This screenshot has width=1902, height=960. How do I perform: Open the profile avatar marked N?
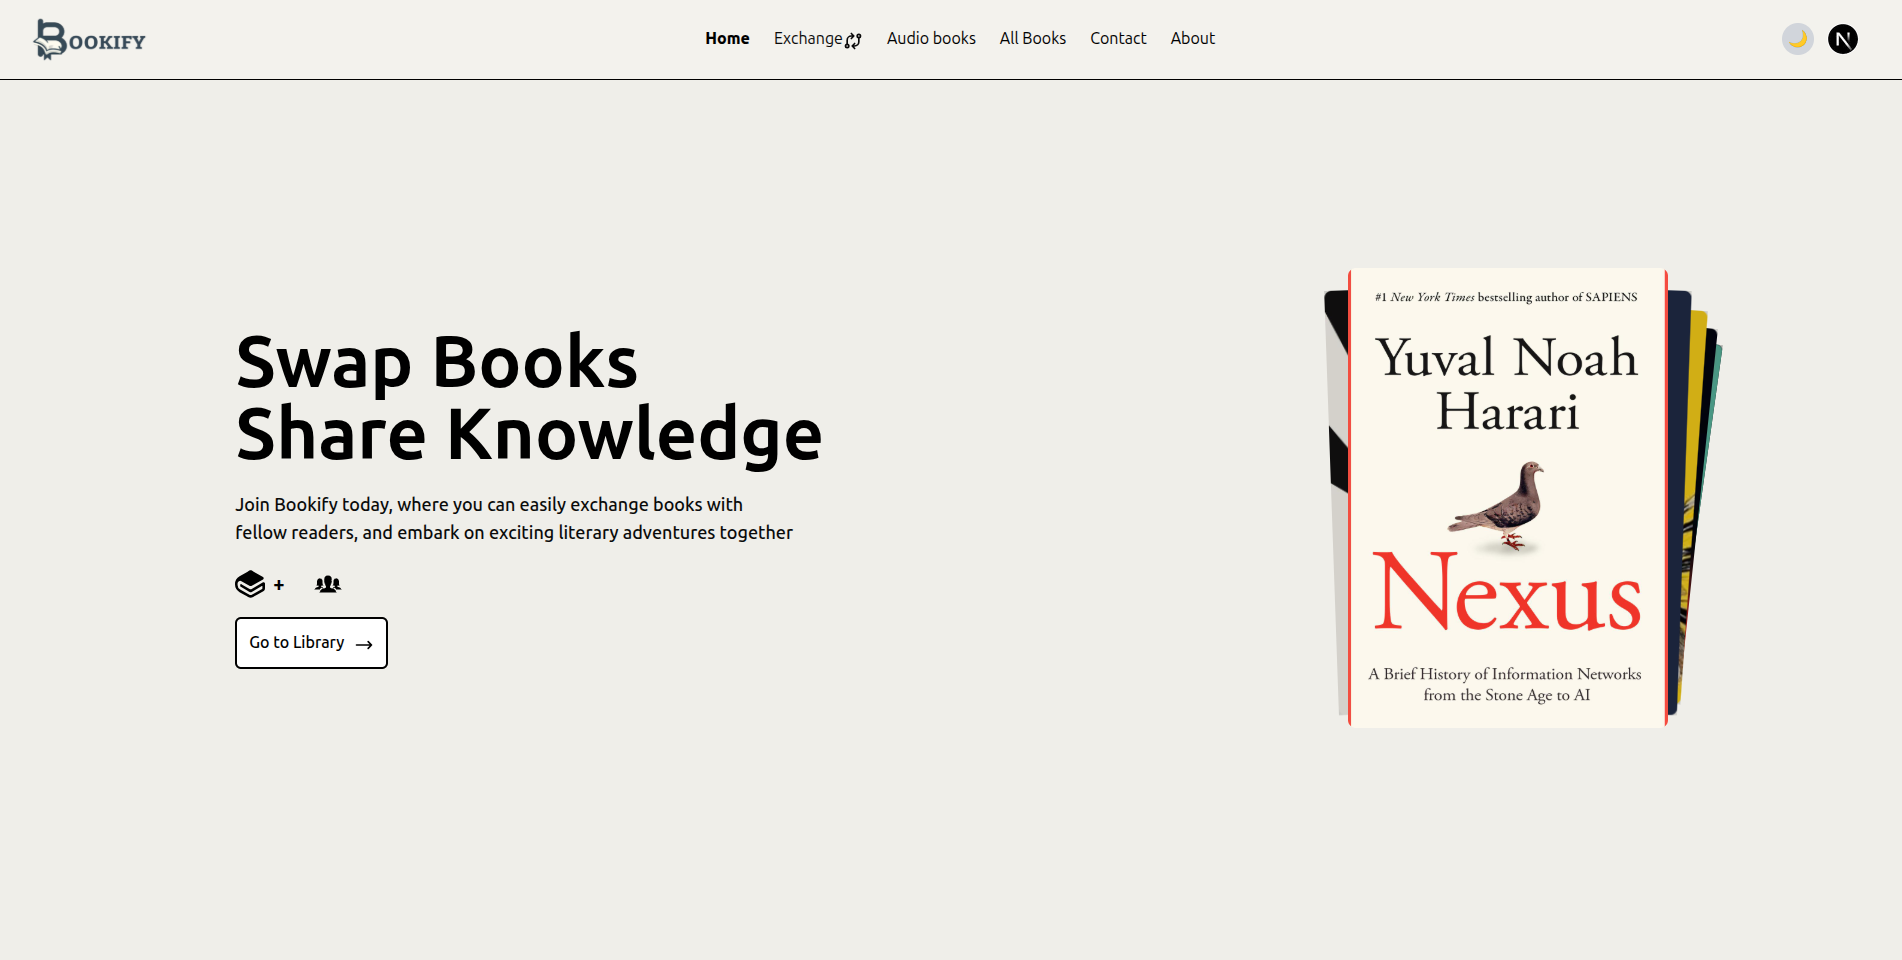pyautogui.click(x=1842, y=39)
